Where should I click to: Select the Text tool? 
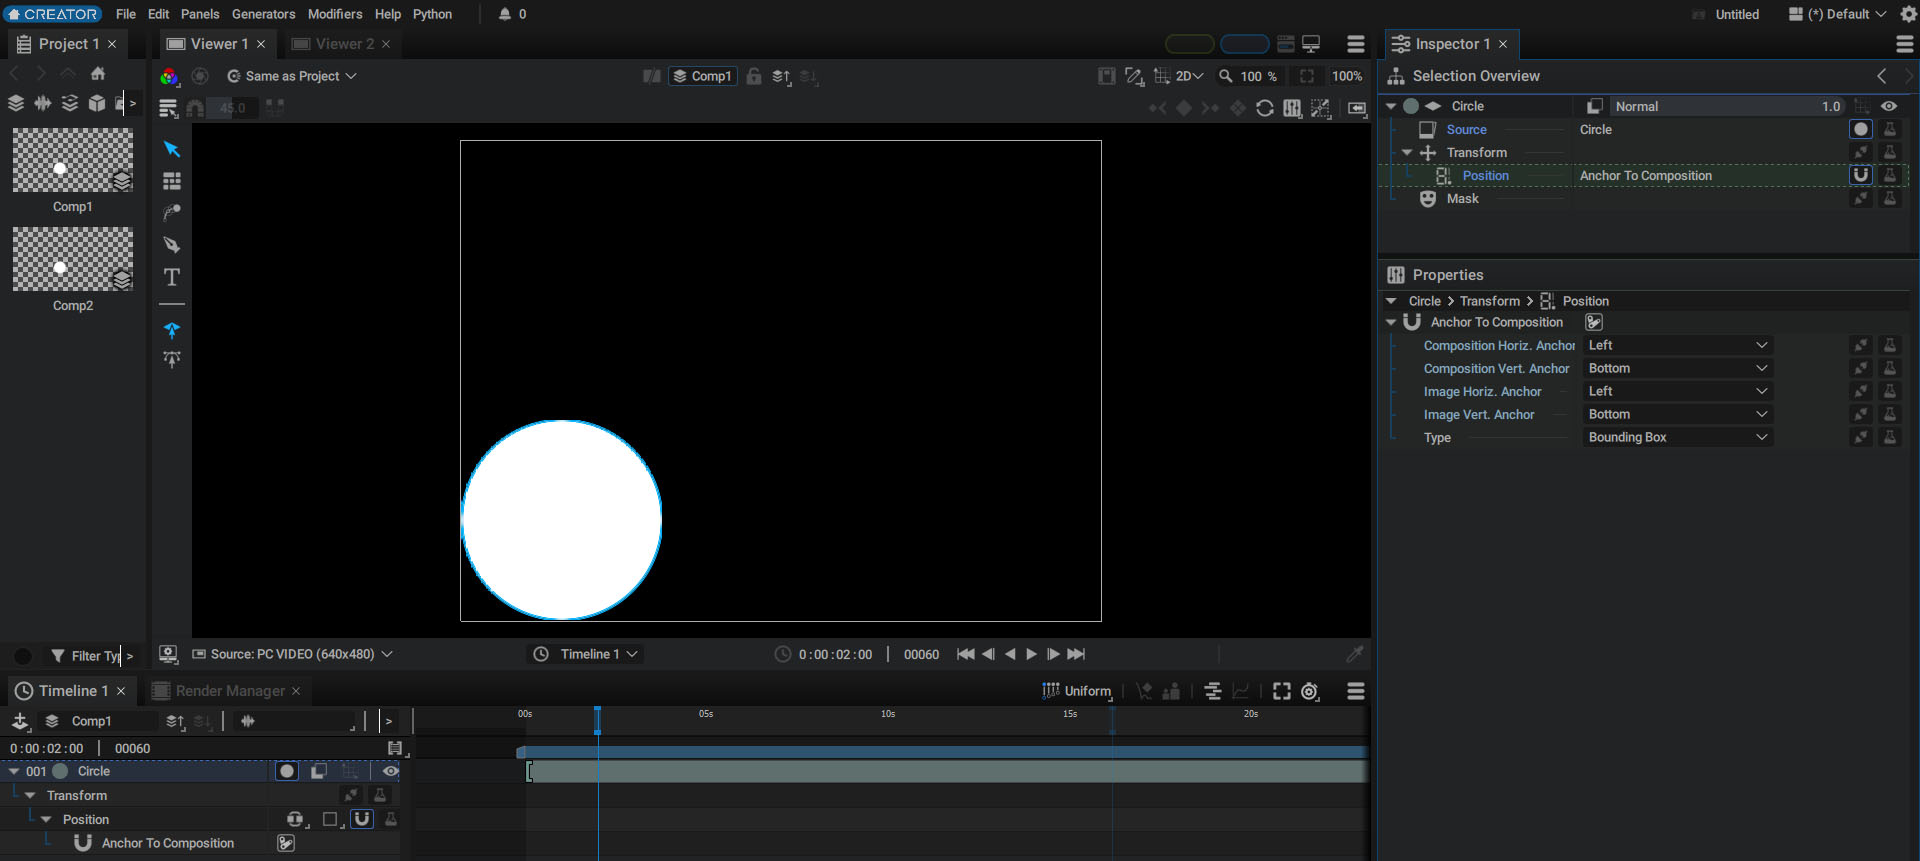pyautogui.click(x=172, y=277)
